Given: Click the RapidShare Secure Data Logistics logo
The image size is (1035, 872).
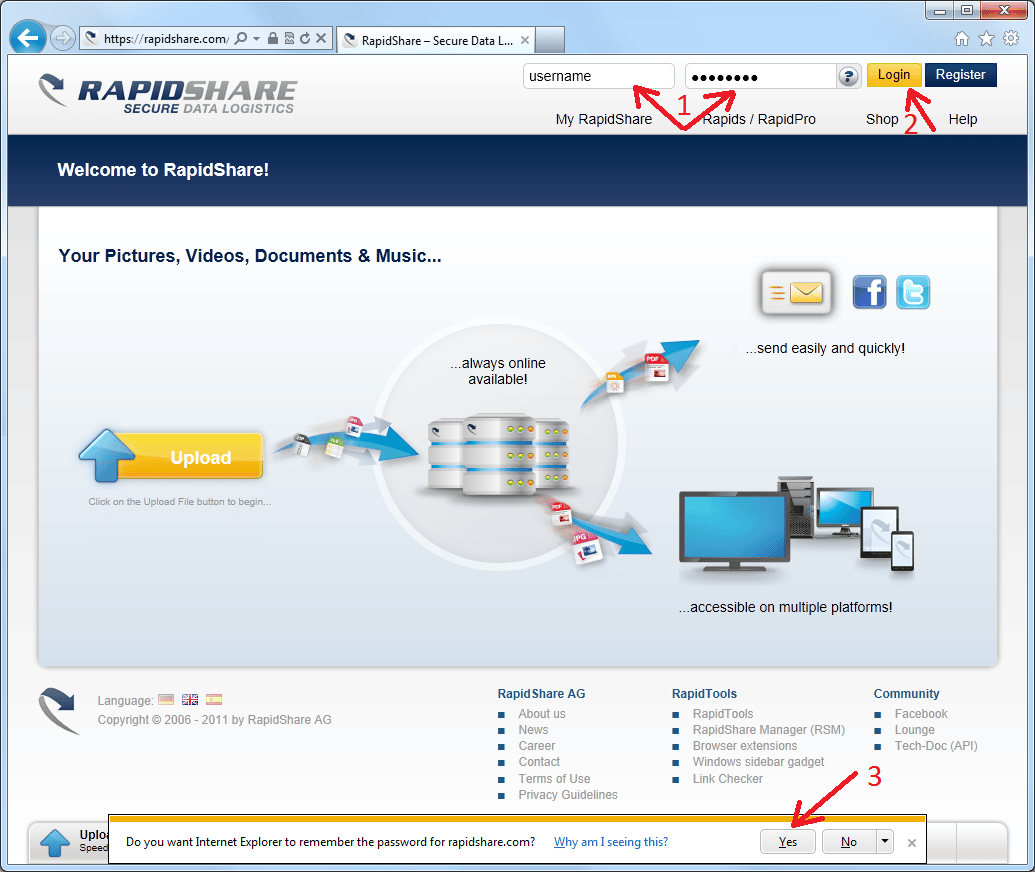Looking at the screenshot, I should (168, 93).
